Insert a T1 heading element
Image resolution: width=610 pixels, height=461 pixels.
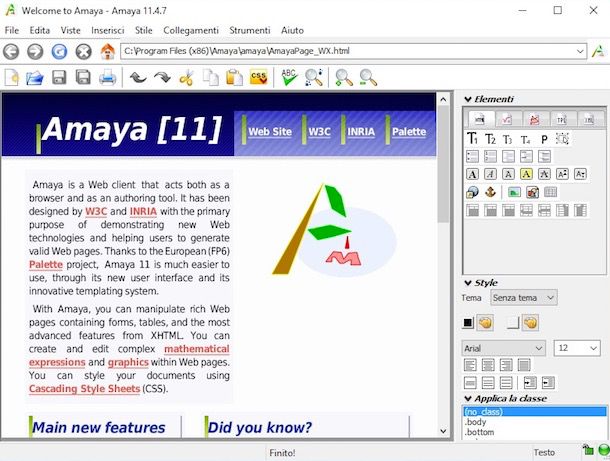tap(472, 138)
